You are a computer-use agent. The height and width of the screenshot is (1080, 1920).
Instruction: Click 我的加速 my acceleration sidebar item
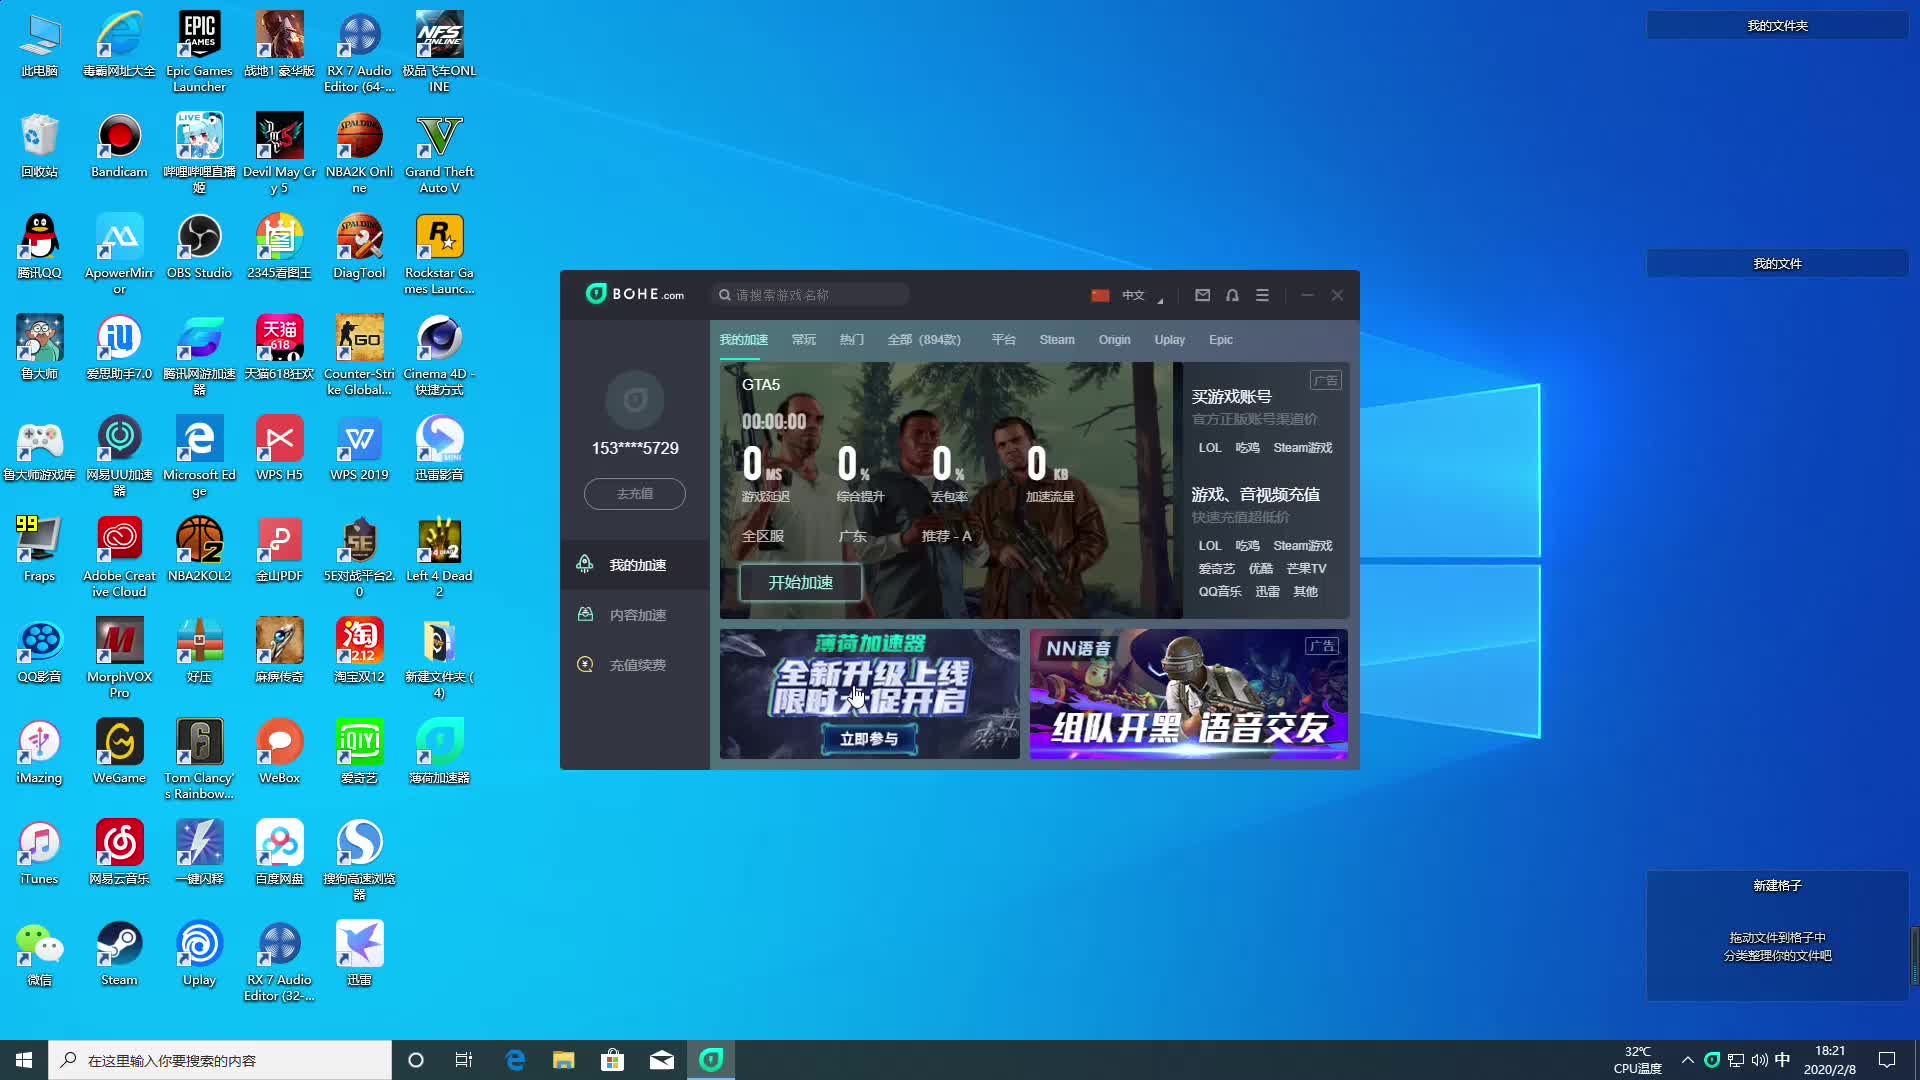pos(636,564)
